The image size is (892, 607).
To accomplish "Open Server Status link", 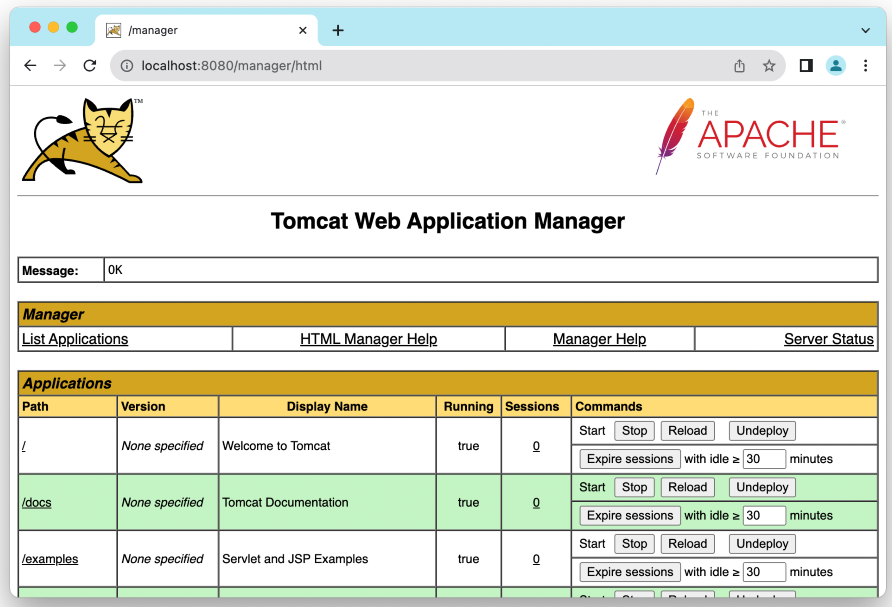I will [829, 339].
